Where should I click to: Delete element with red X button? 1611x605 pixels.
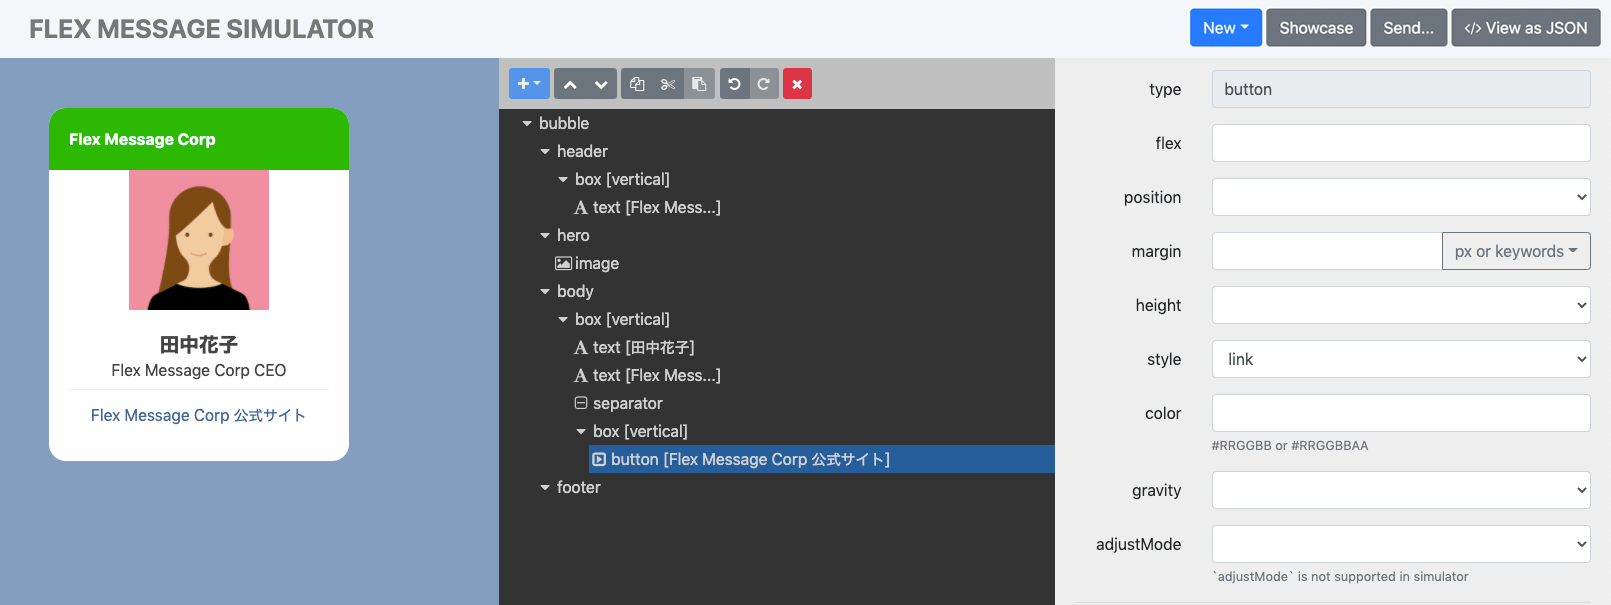tap(797, 84)
